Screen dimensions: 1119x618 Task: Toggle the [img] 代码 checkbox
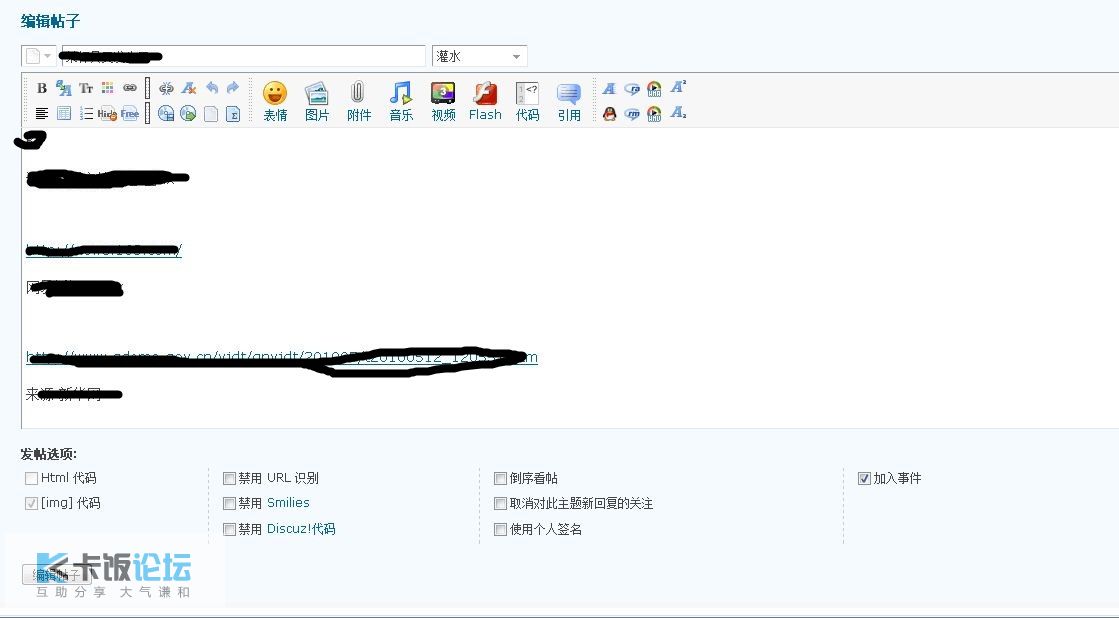[x=31, y=503]
